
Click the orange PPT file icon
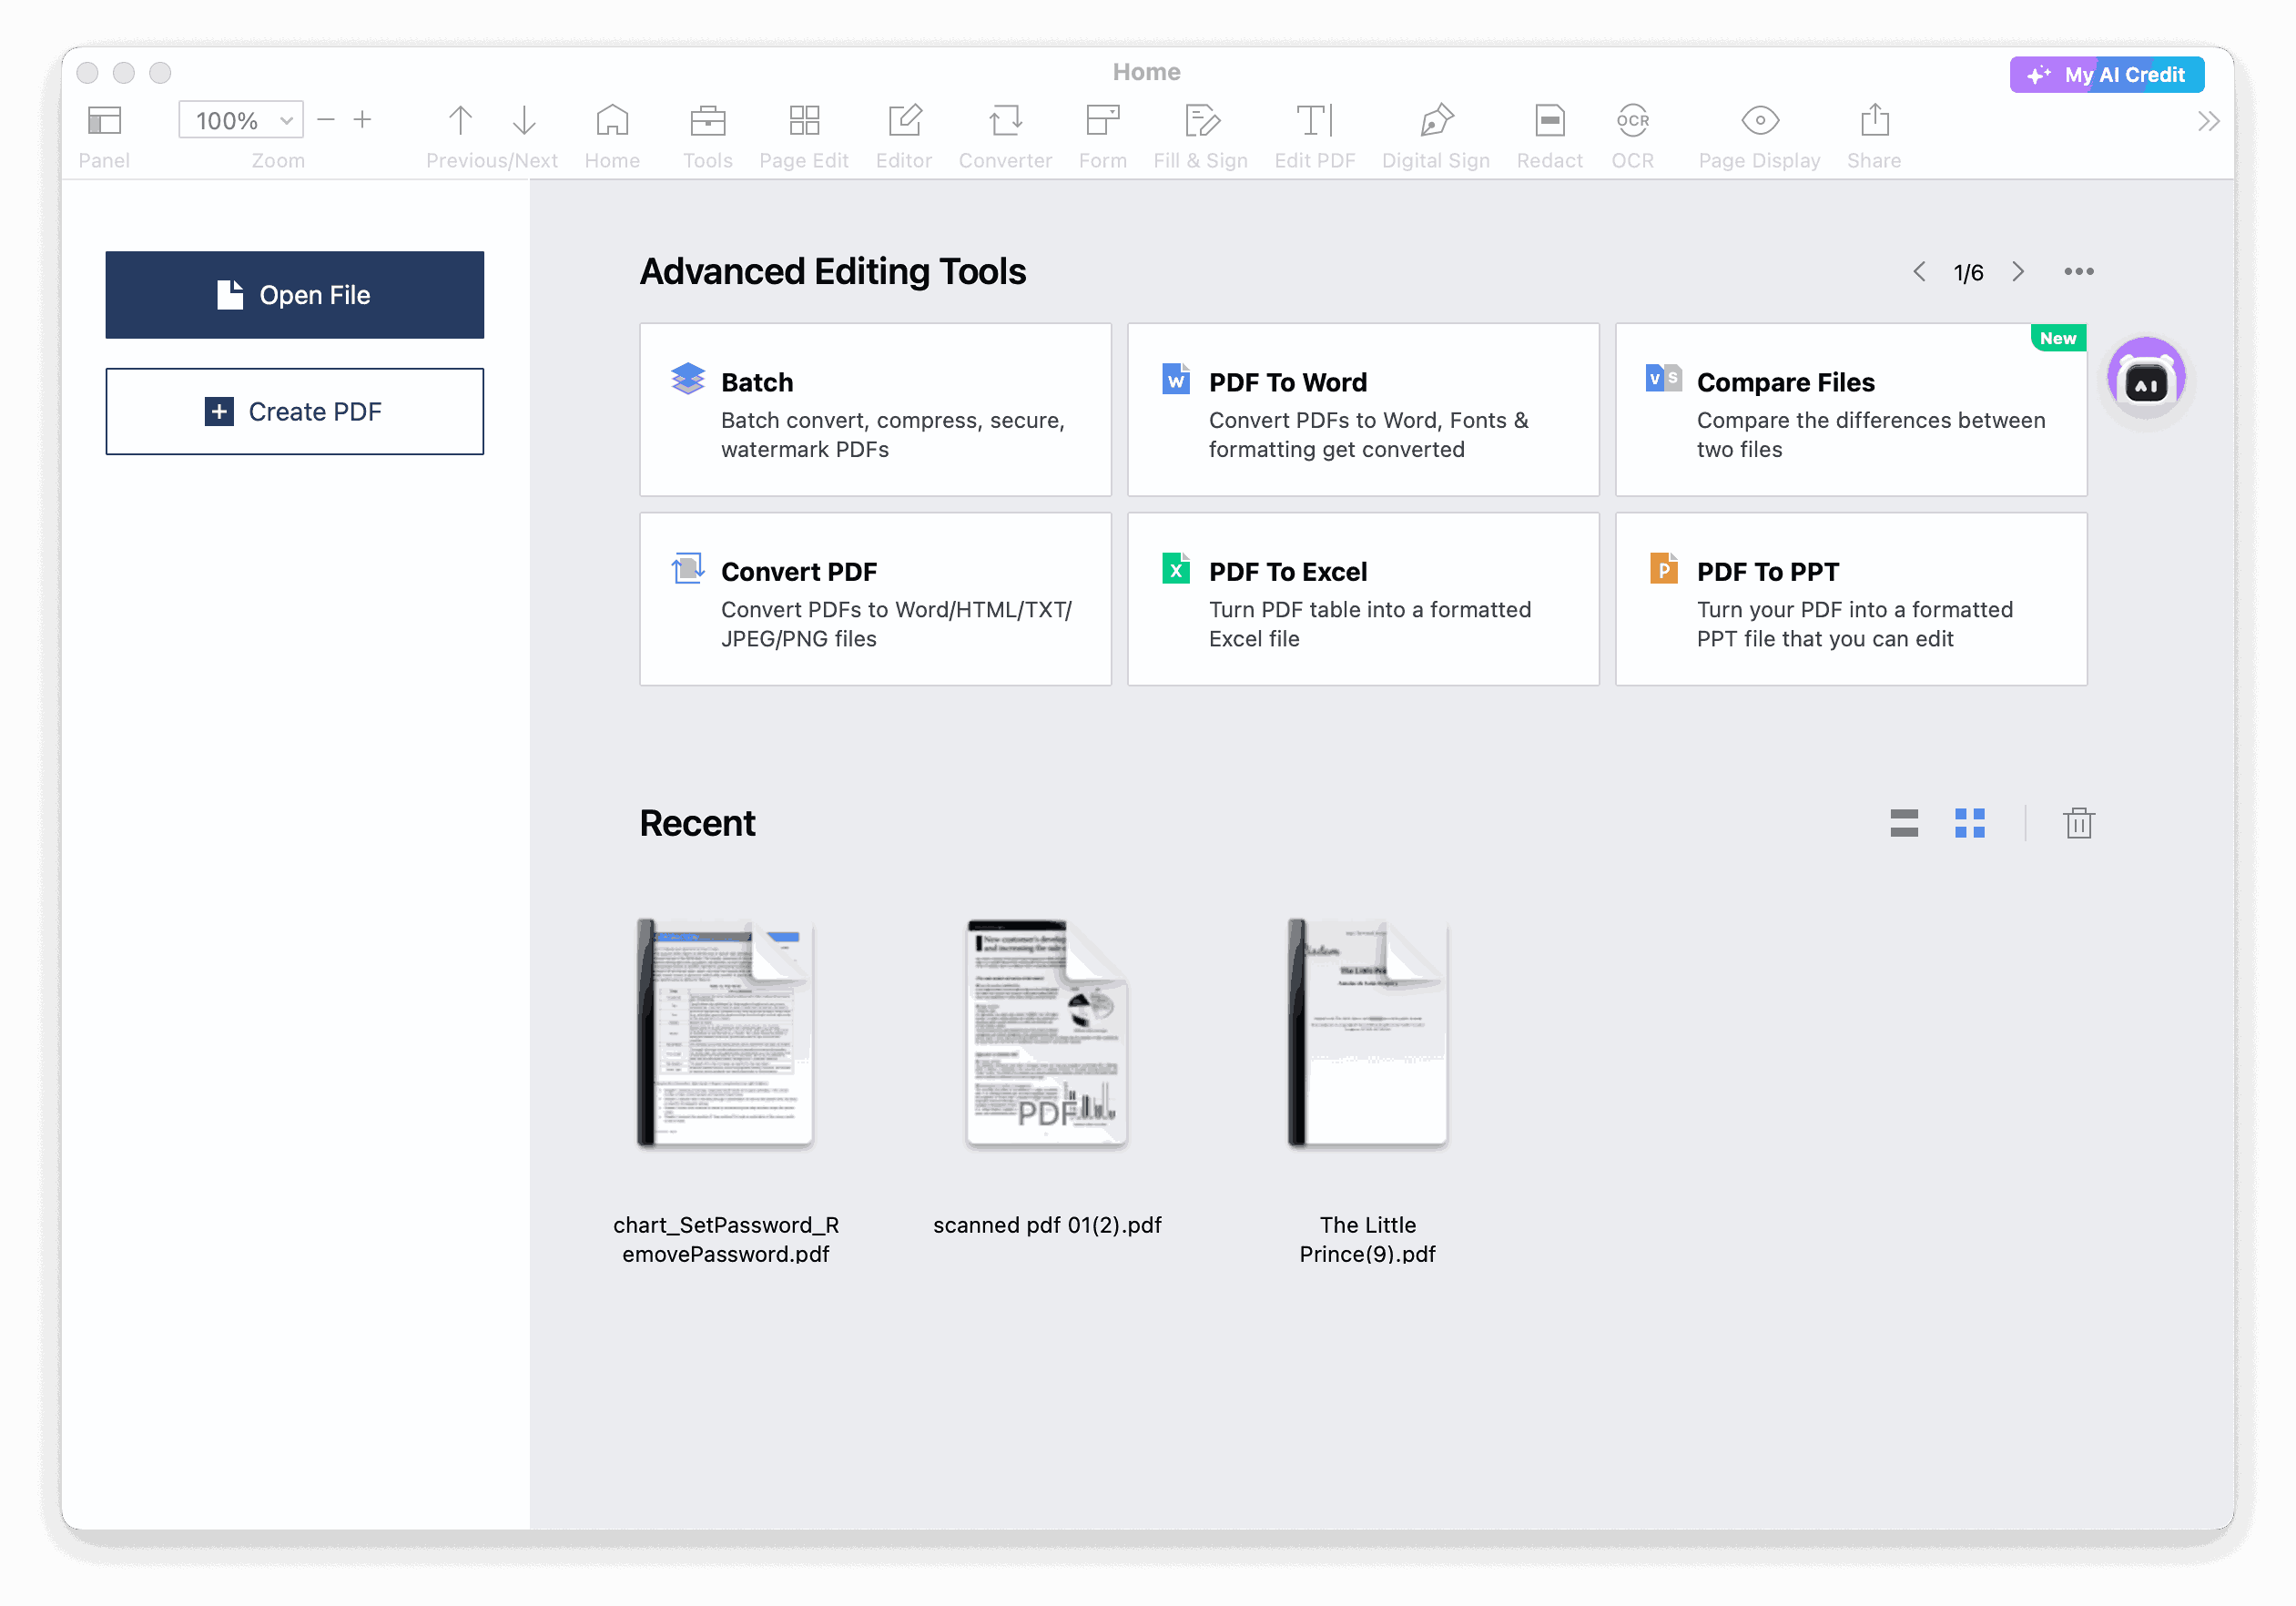(1664, 569)
